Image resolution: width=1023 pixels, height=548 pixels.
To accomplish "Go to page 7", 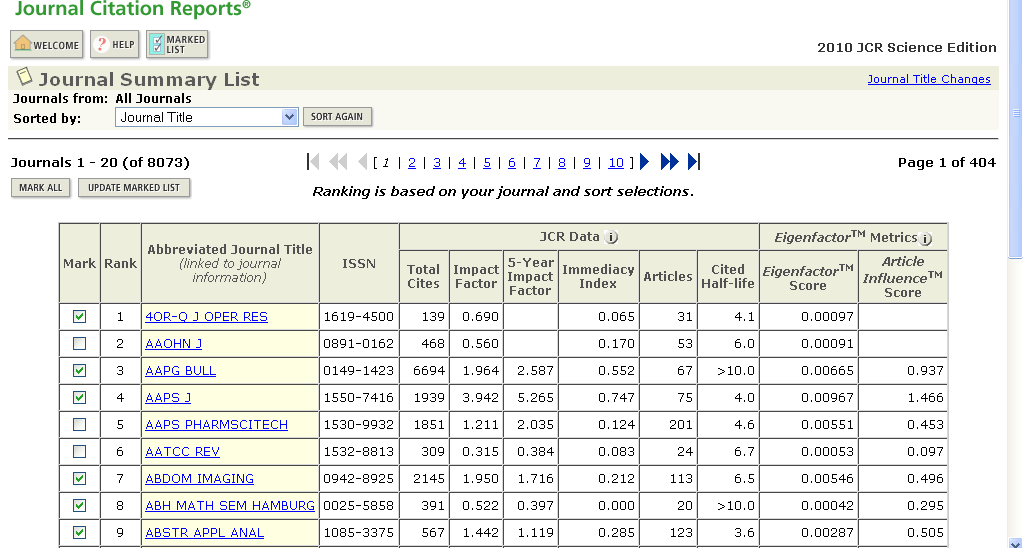I will [537, 162].
